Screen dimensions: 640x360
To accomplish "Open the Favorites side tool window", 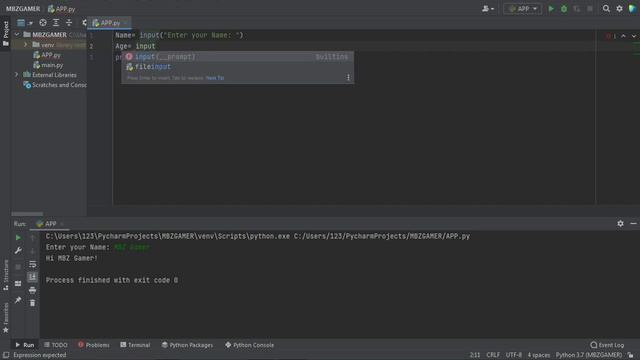I will (6, 318).
